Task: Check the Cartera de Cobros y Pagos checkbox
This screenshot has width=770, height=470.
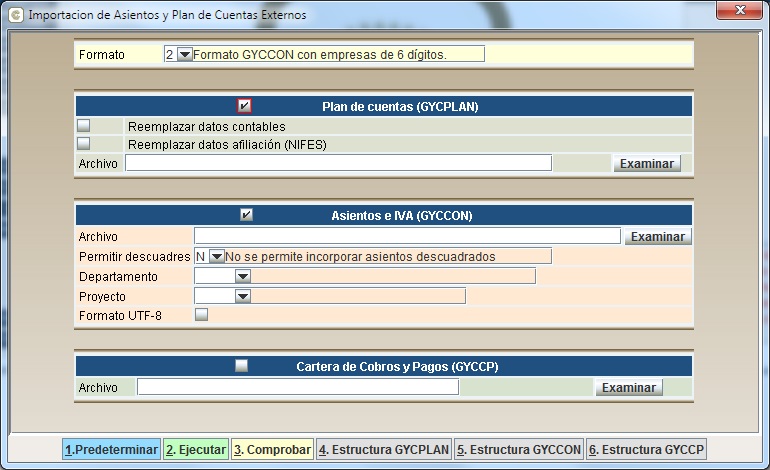Action: (241, 365)
